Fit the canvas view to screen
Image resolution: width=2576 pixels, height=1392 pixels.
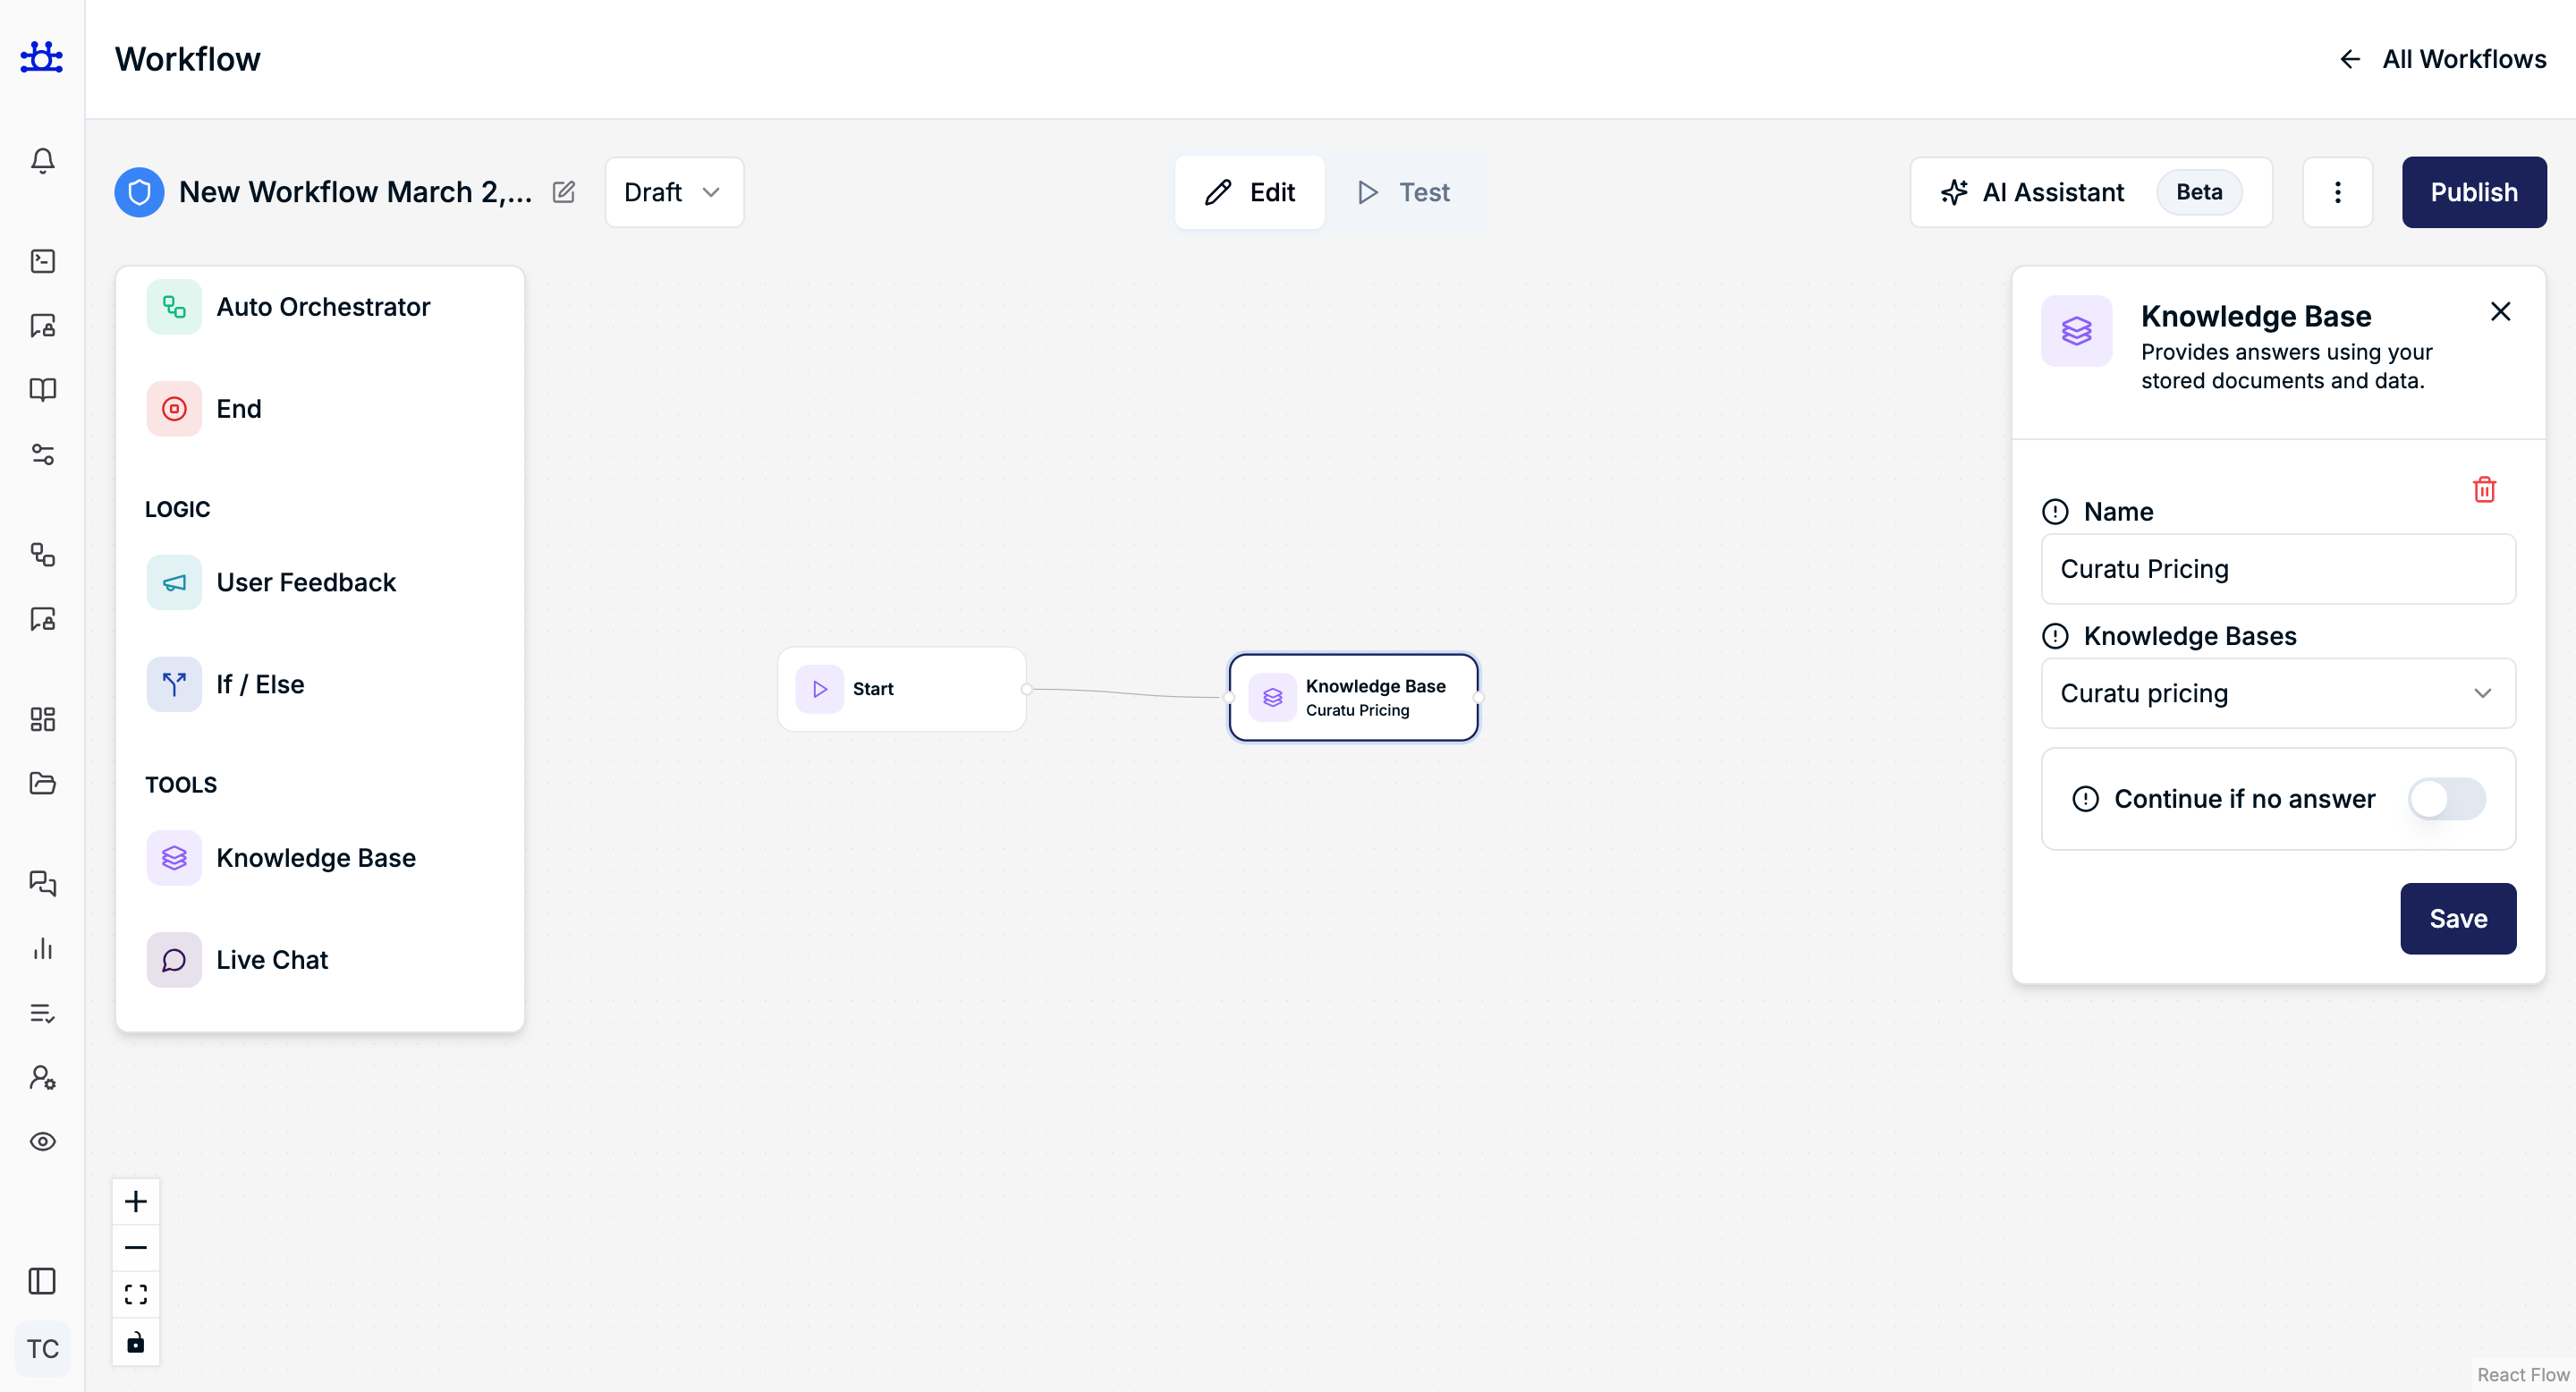click(136, 1293)
